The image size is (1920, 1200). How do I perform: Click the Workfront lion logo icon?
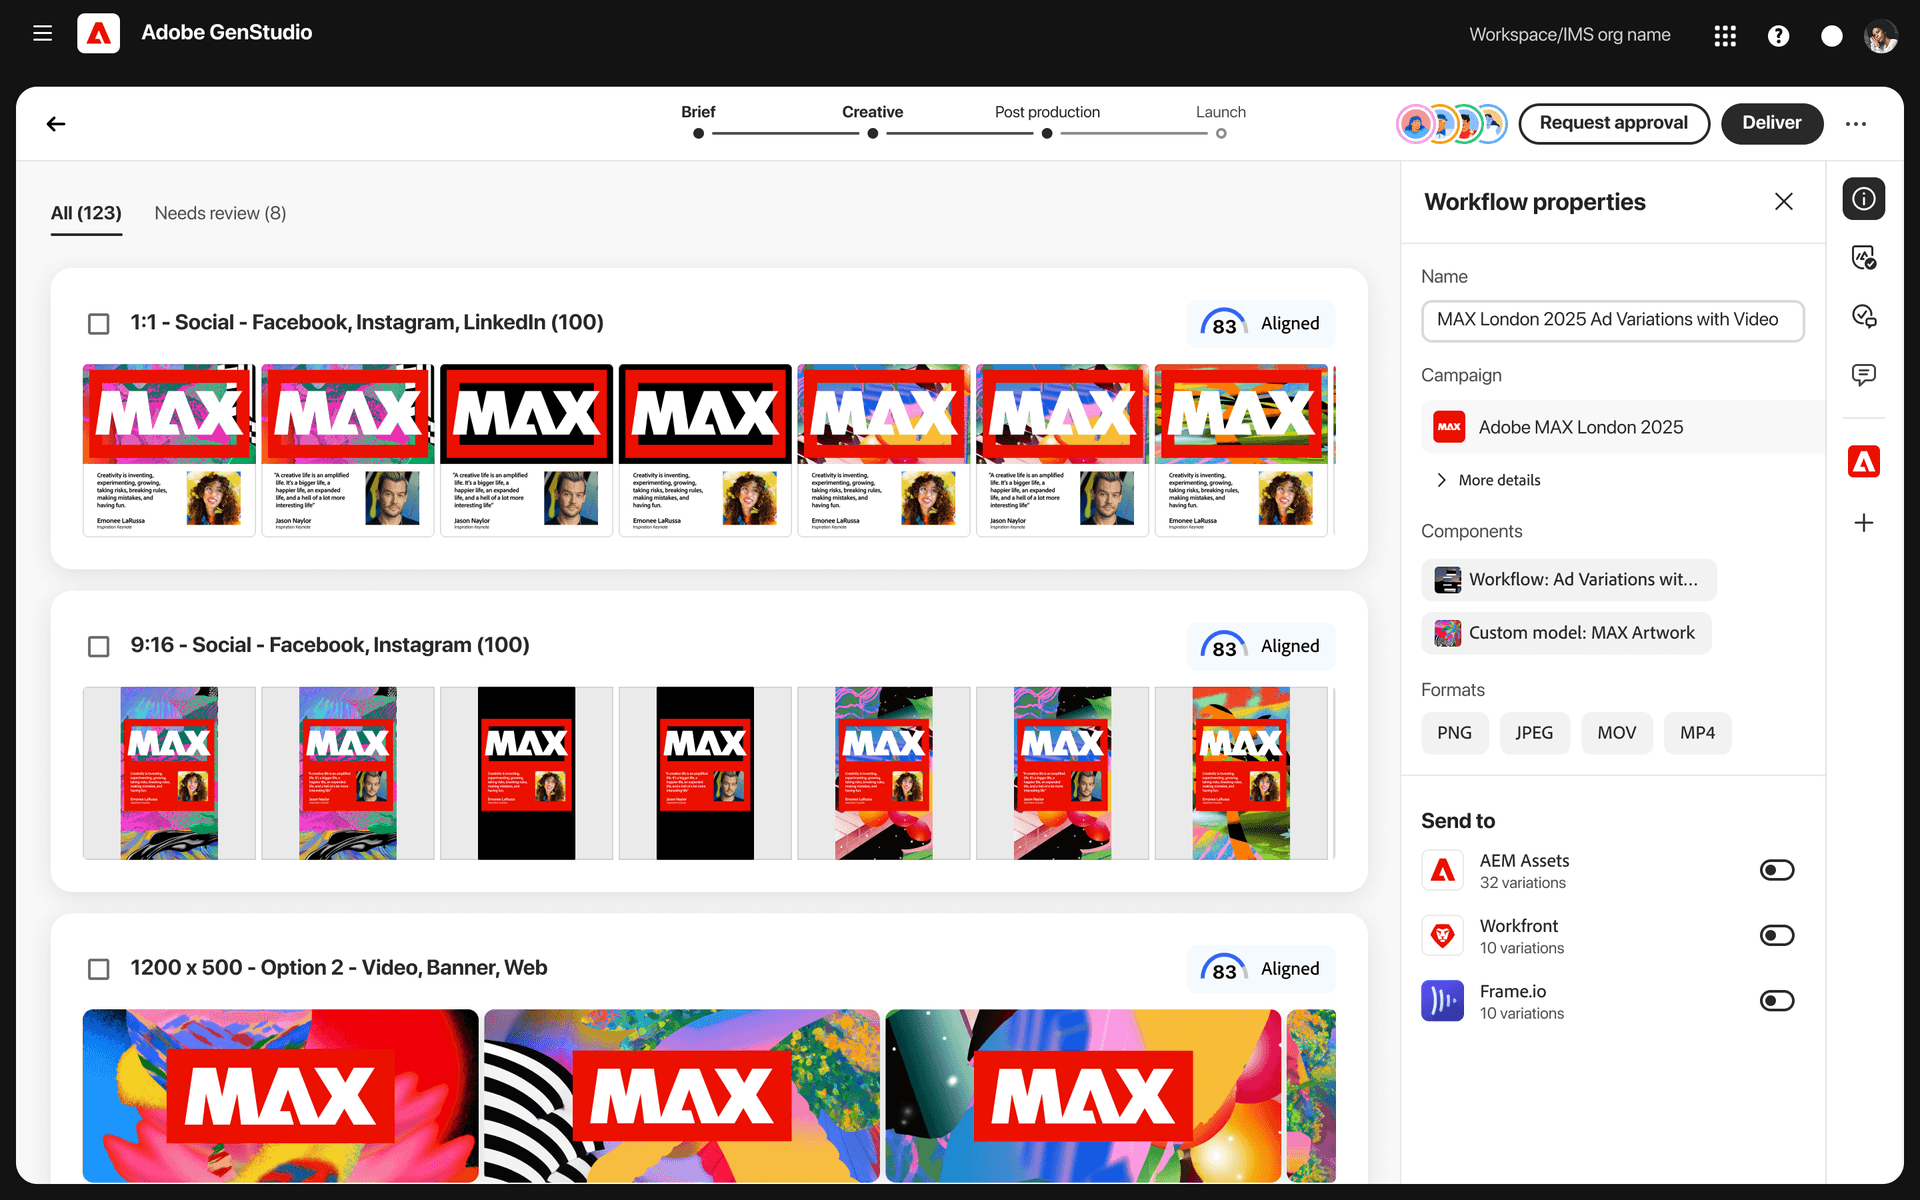point(1442,936)
